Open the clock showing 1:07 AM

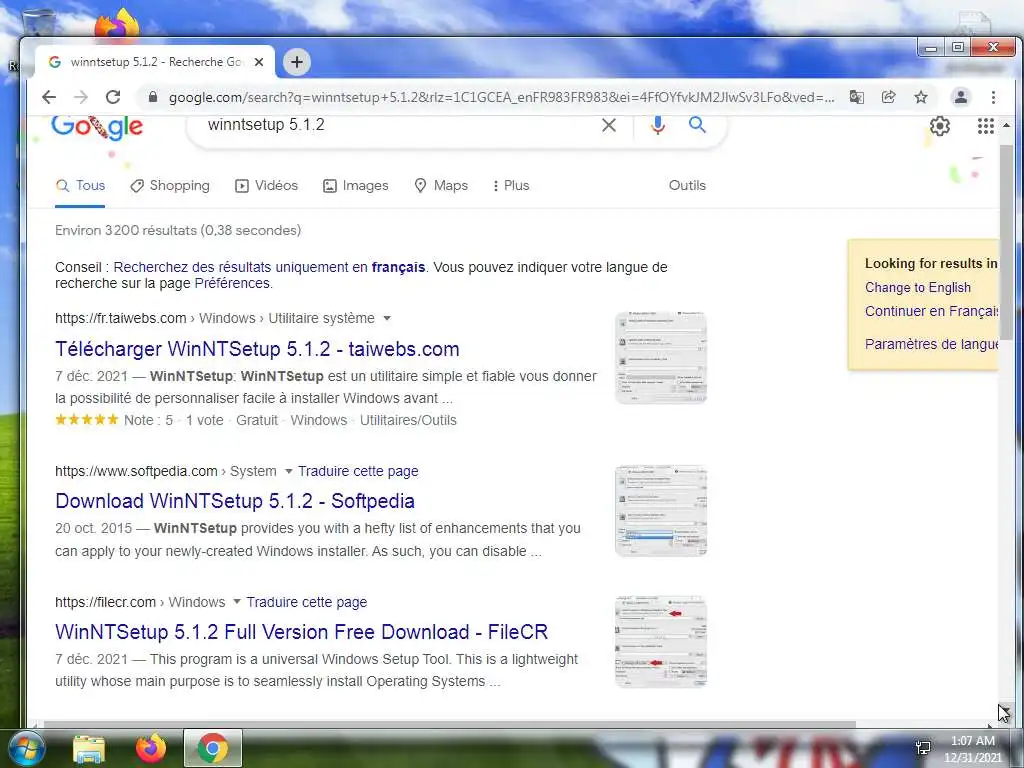click(972, 749)
